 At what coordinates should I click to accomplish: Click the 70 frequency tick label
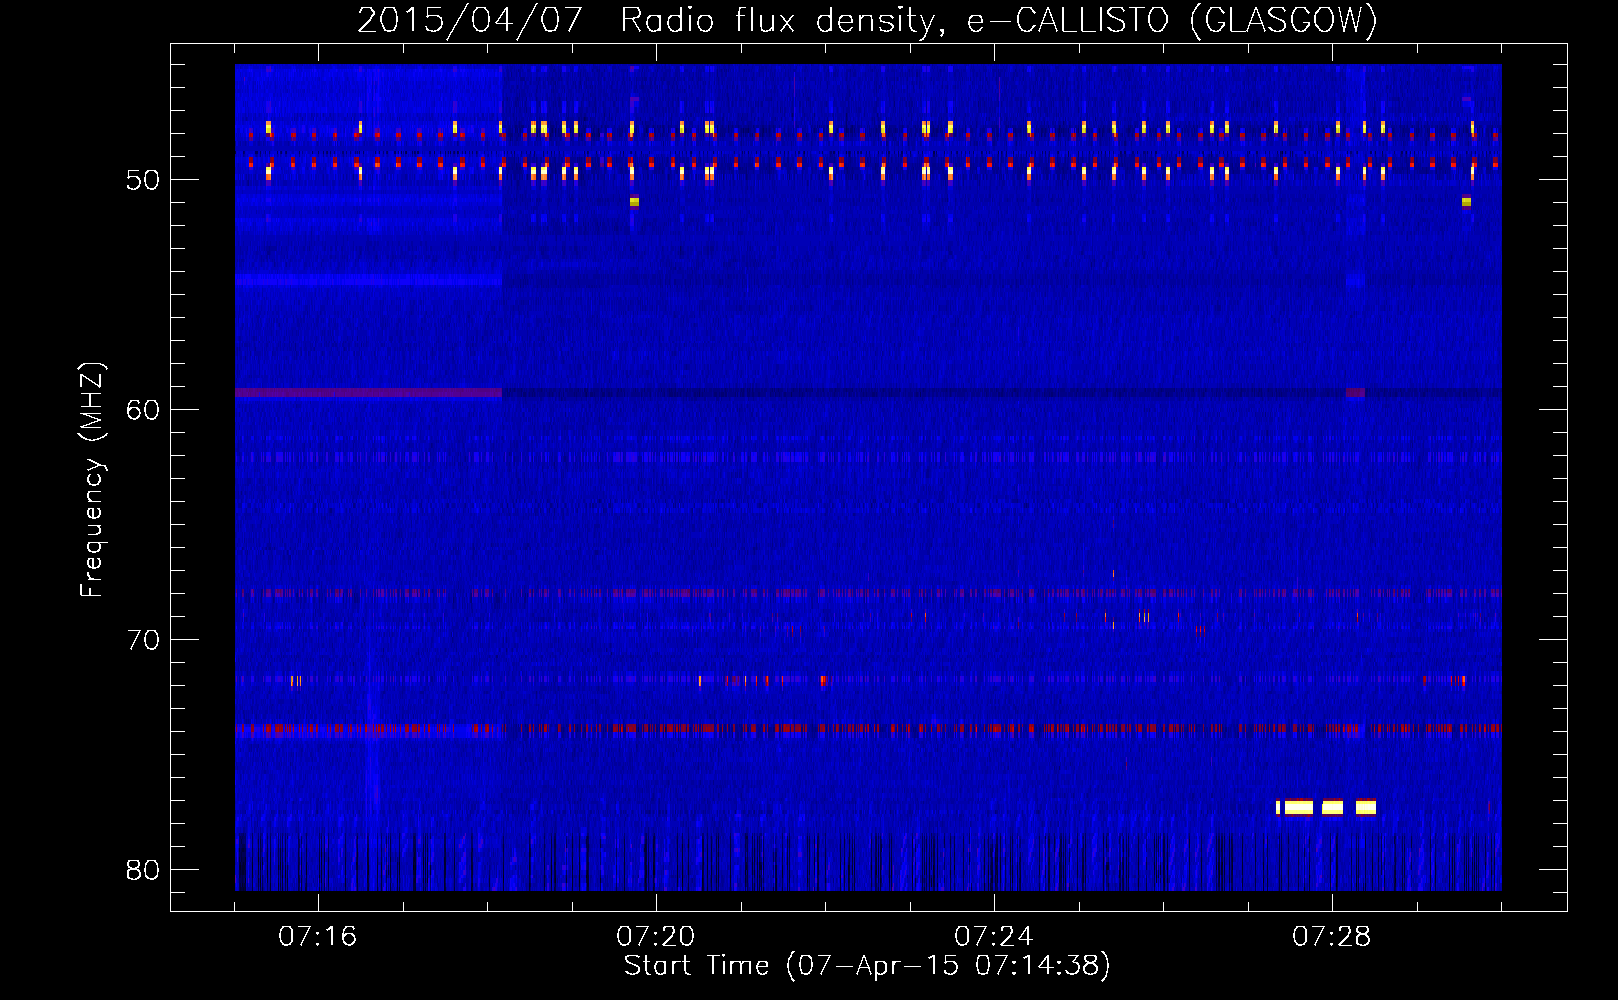coord(143,640)
